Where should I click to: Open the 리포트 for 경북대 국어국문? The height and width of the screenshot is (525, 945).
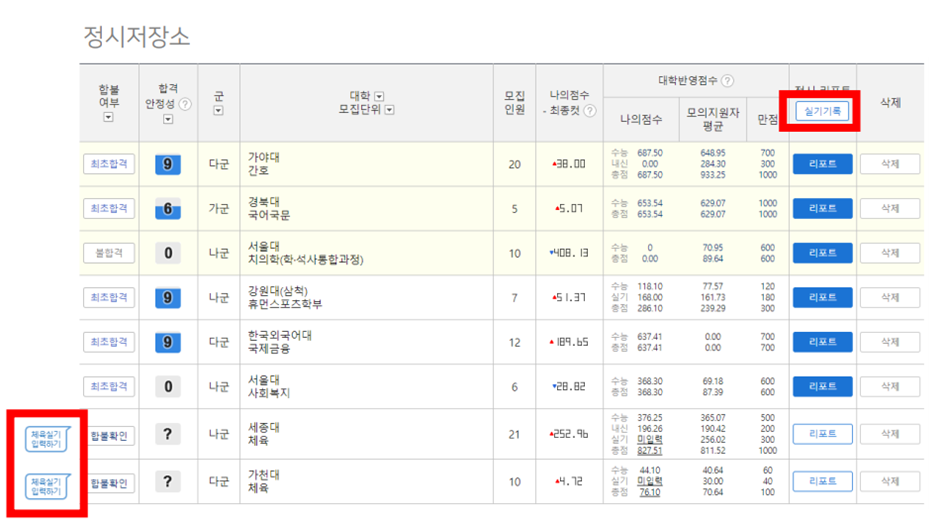coord(823,209)
